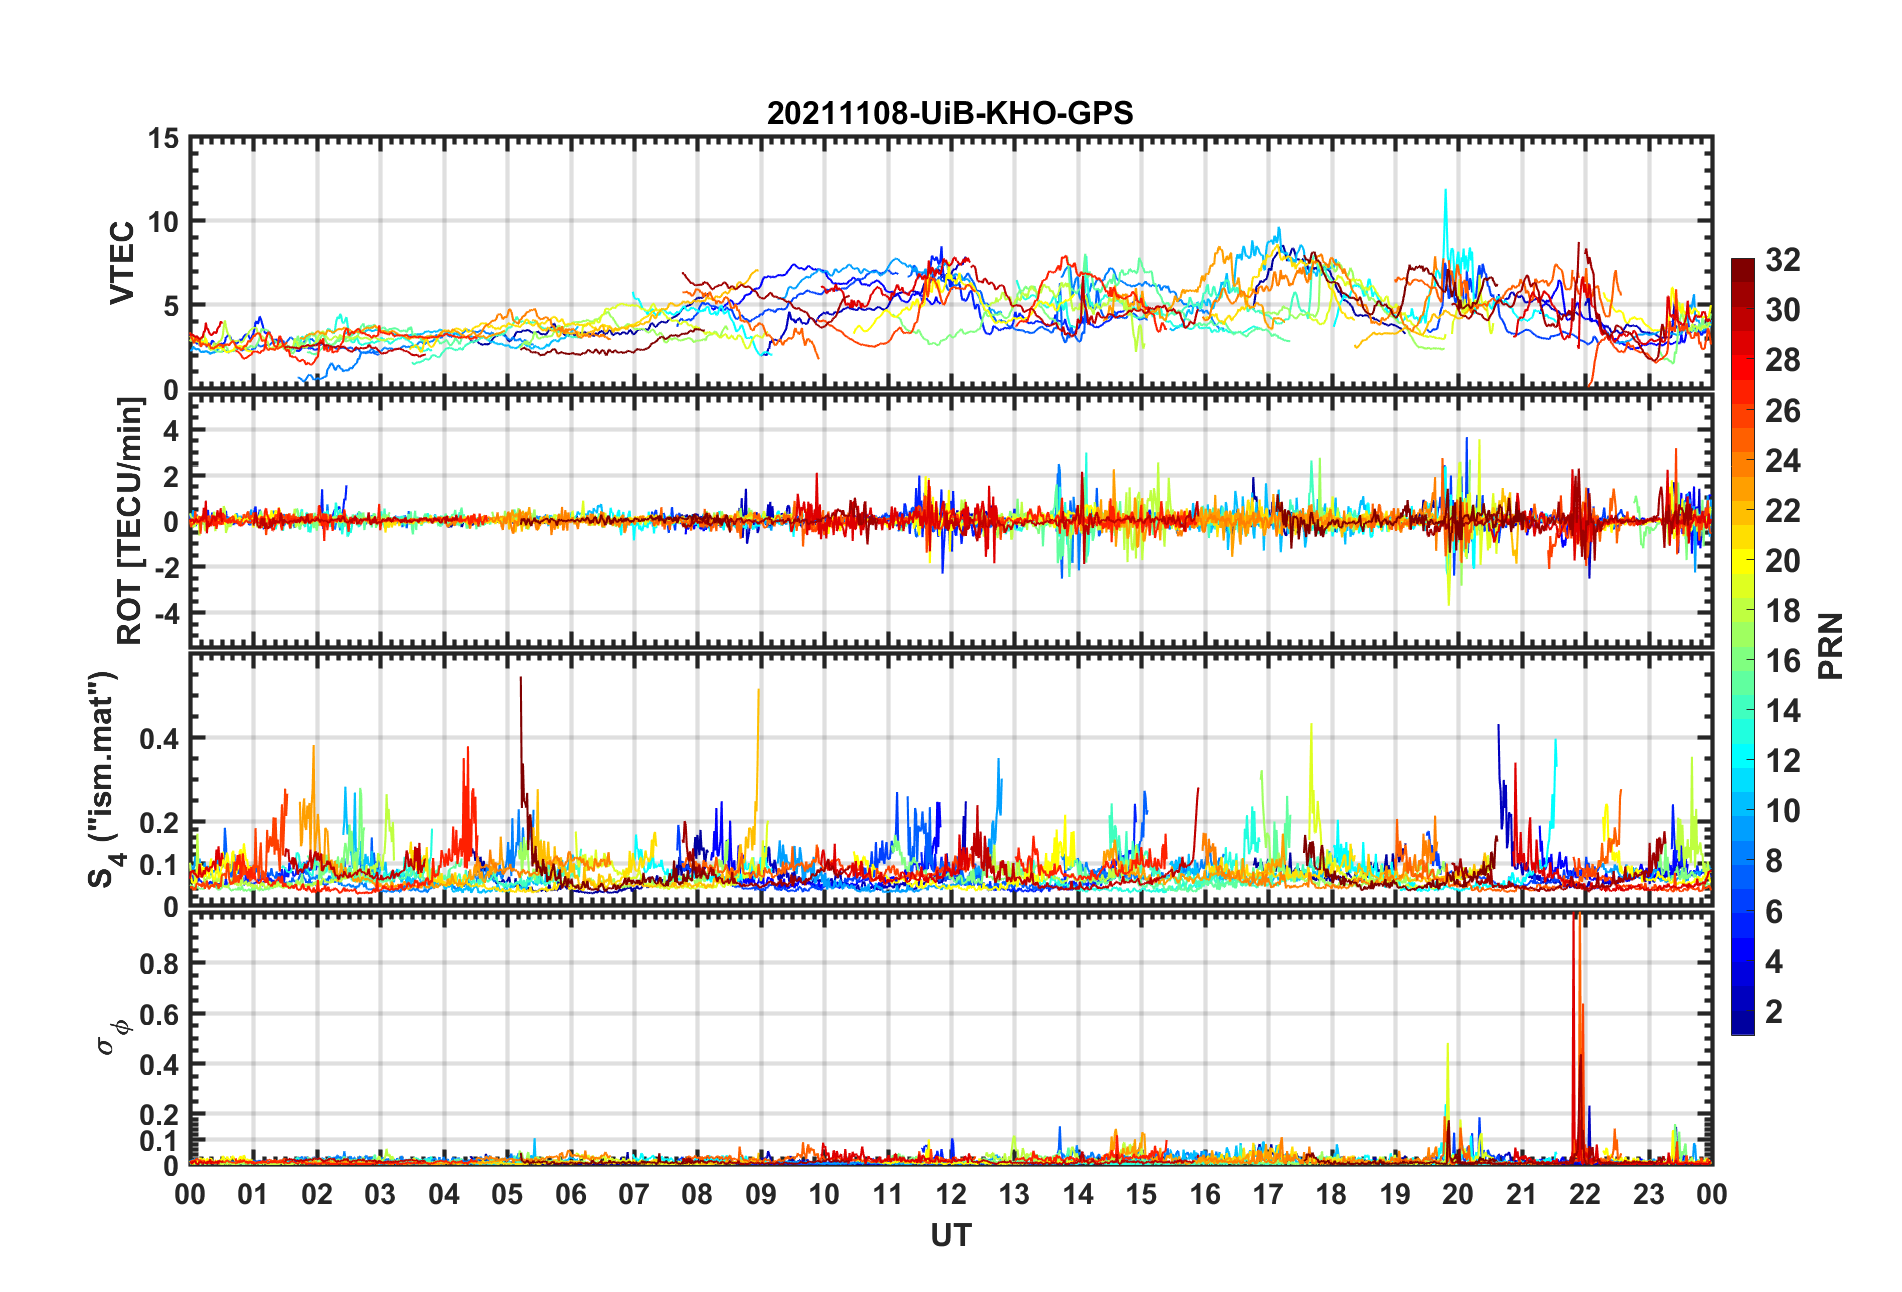Click the UT x-axis label
This screenshot has height=1292, width=1902.
coord(951,1236)
